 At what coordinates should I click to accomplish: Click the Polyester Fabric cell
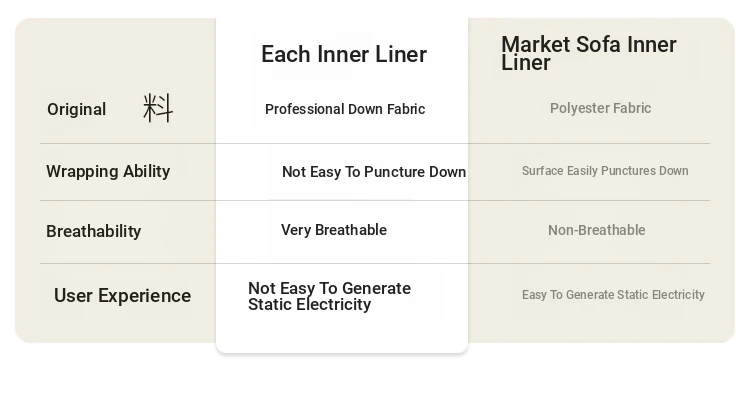point(600,108)
